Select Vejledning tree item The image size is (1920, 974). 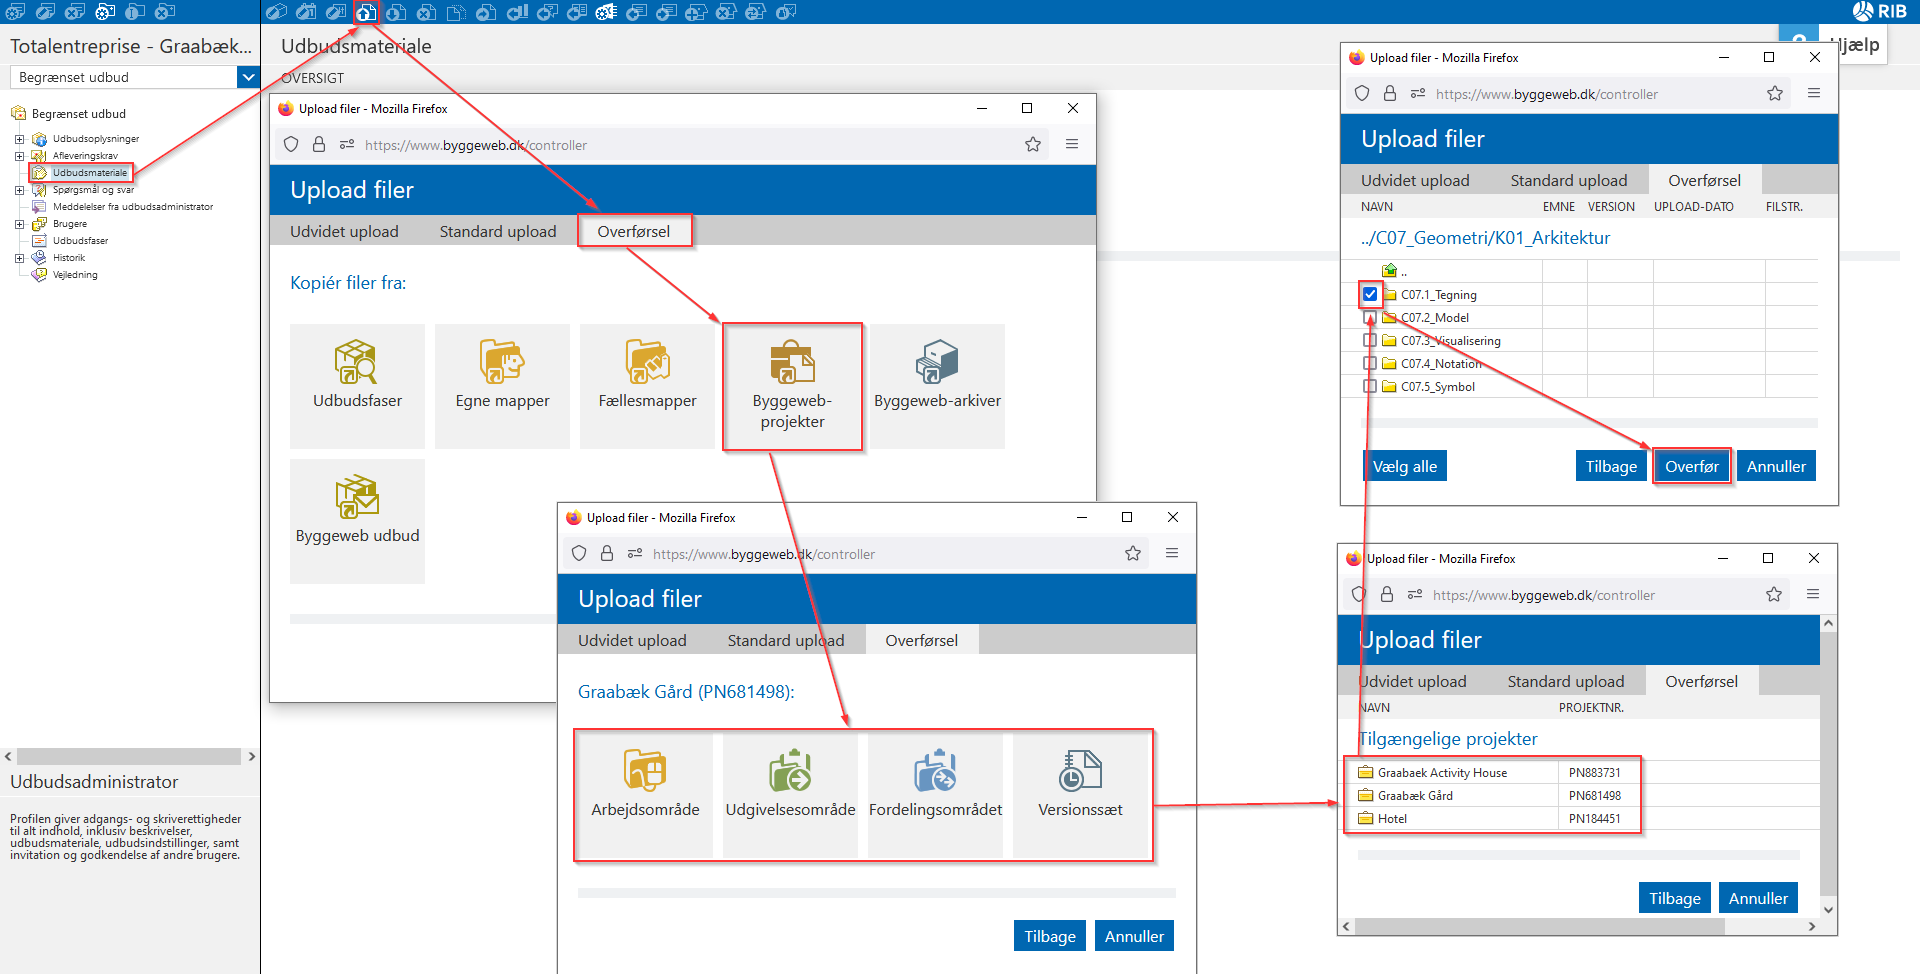point(75,275)
